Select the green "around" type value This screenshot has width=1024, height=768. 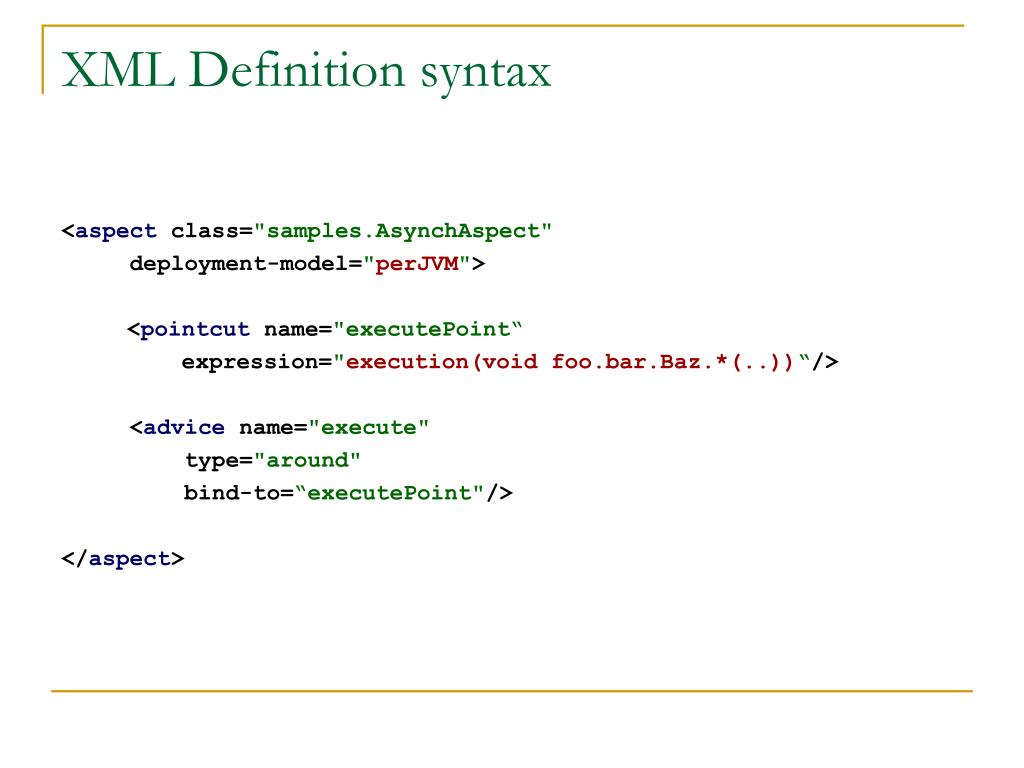point(306,460)
